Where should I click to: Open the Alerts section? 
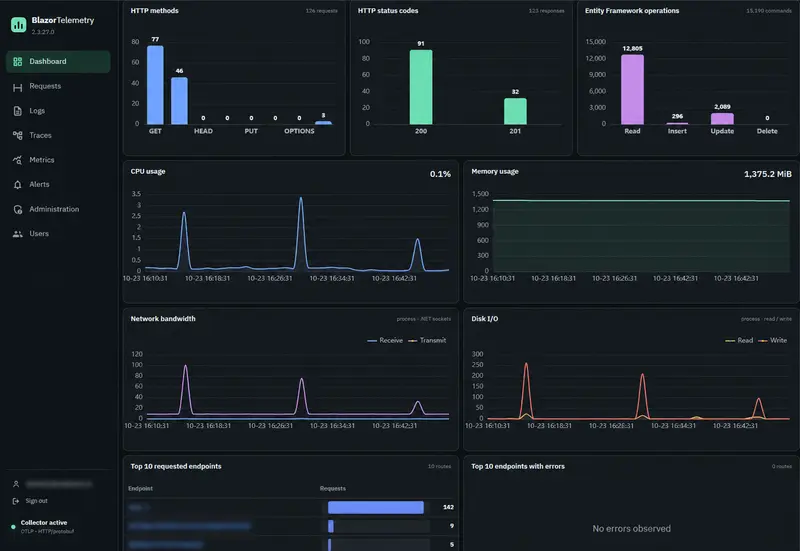58,184
